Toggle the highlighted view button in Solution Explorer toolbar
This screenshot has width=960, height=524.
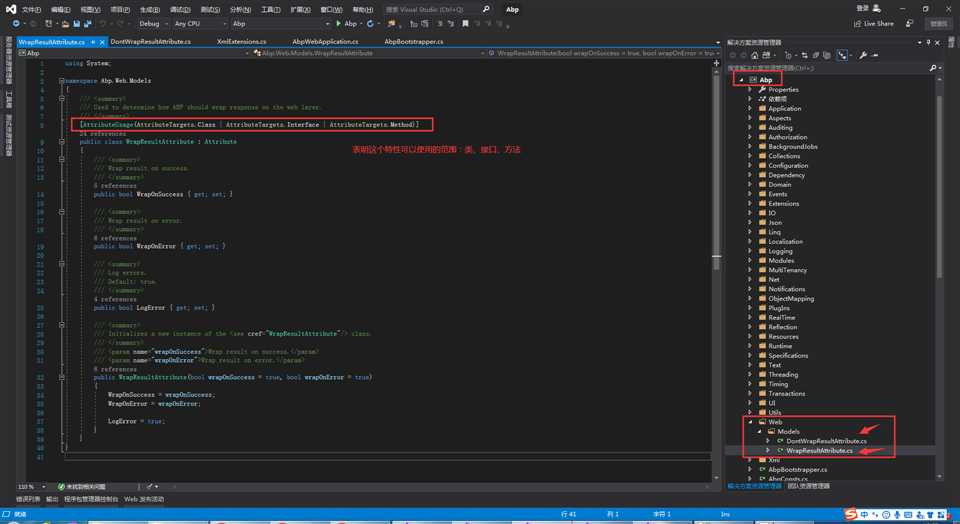point(844,55)
